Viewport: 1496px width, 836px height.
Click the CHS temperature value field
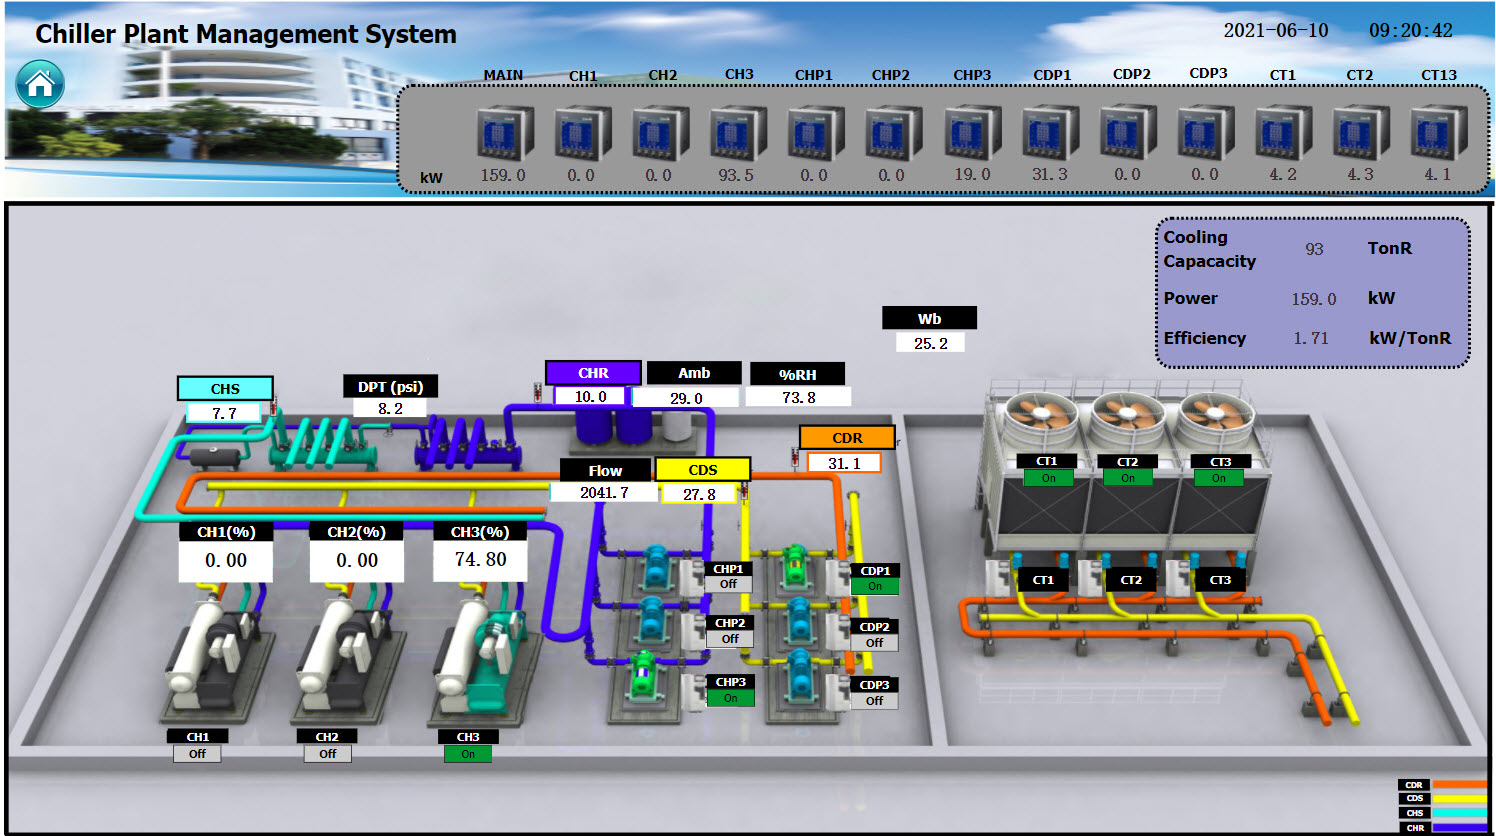pyautogui.click(x=224, y=413)
